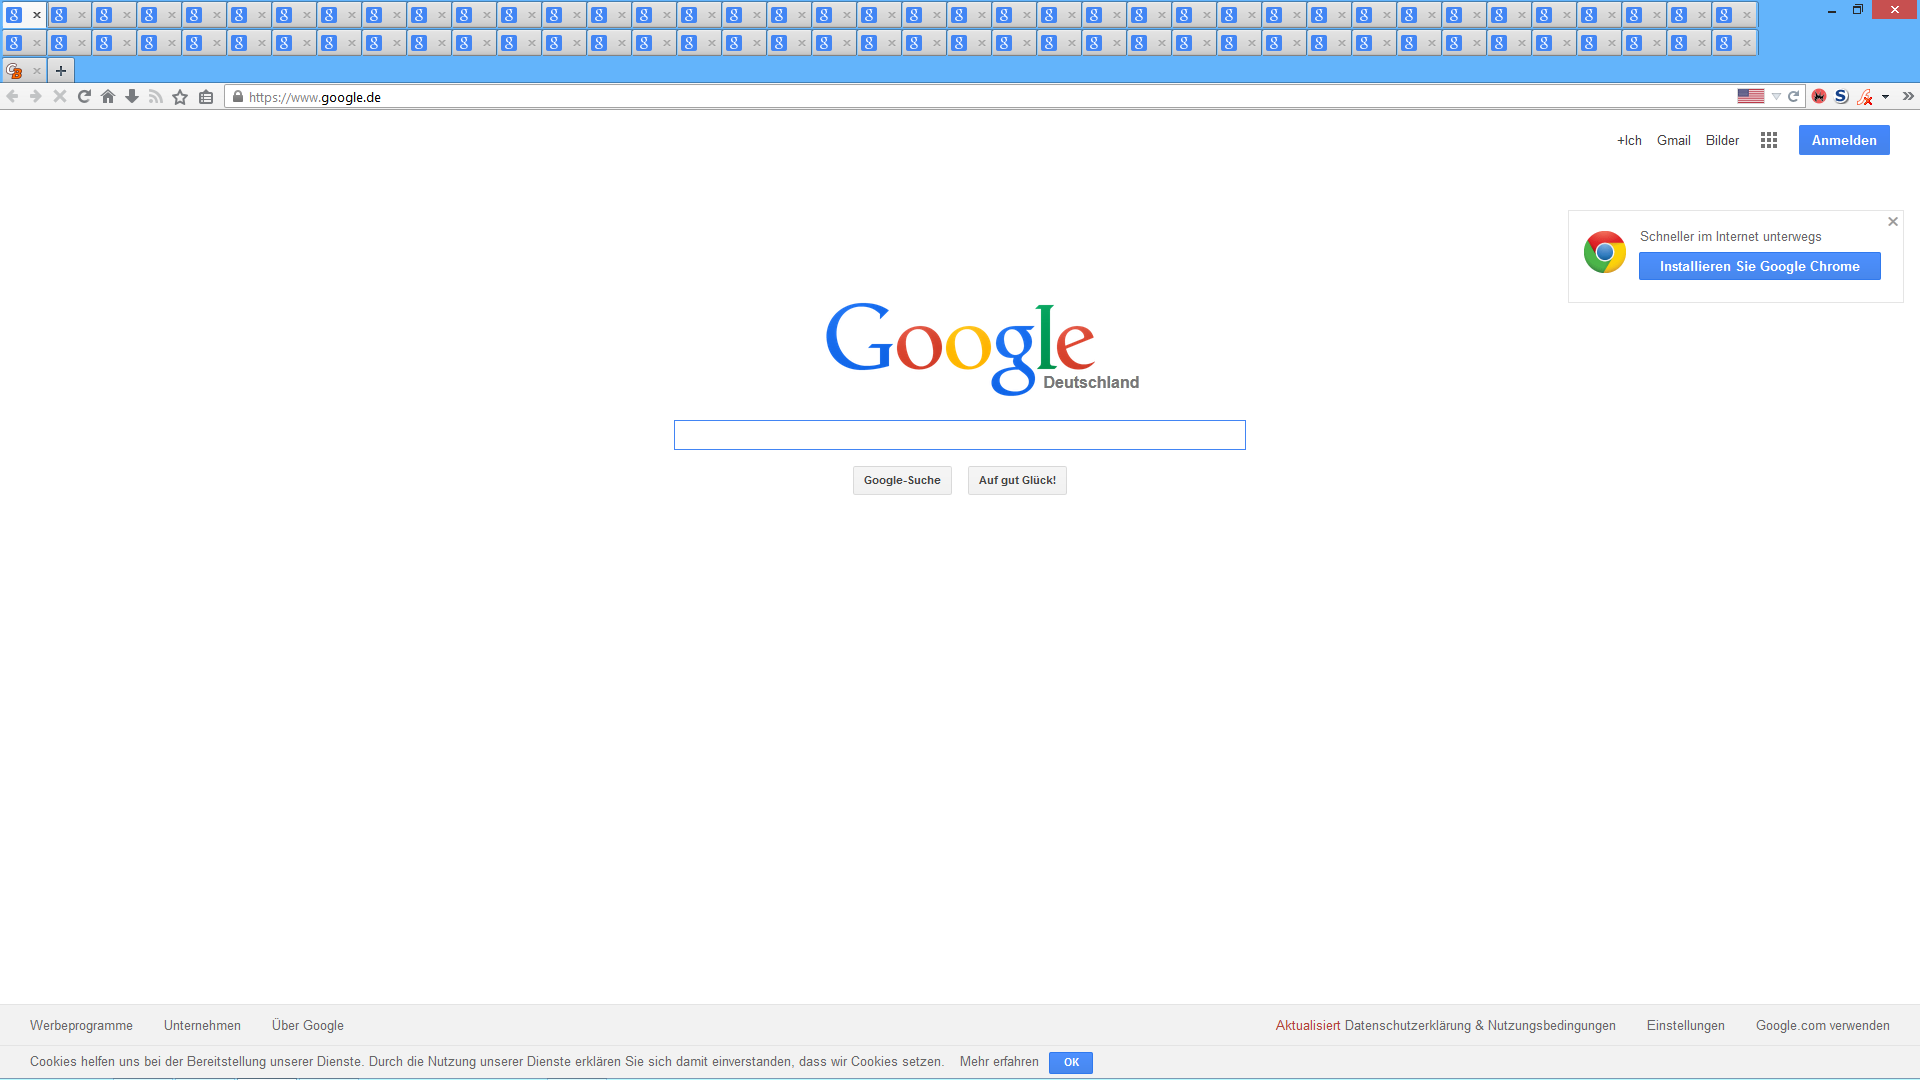
Task: Open the Google apps grid icon
Action: (x=1769, y=141)
